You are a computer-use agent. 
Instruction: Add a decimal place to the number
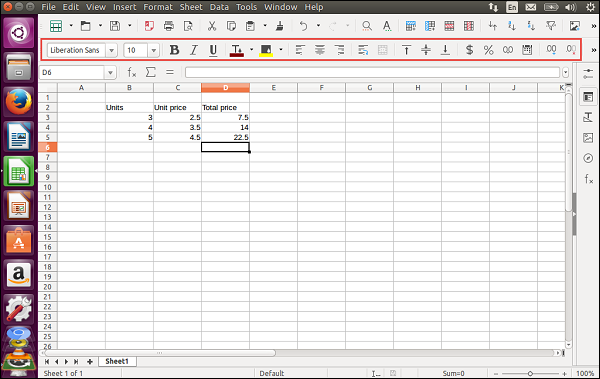(551, 50)
